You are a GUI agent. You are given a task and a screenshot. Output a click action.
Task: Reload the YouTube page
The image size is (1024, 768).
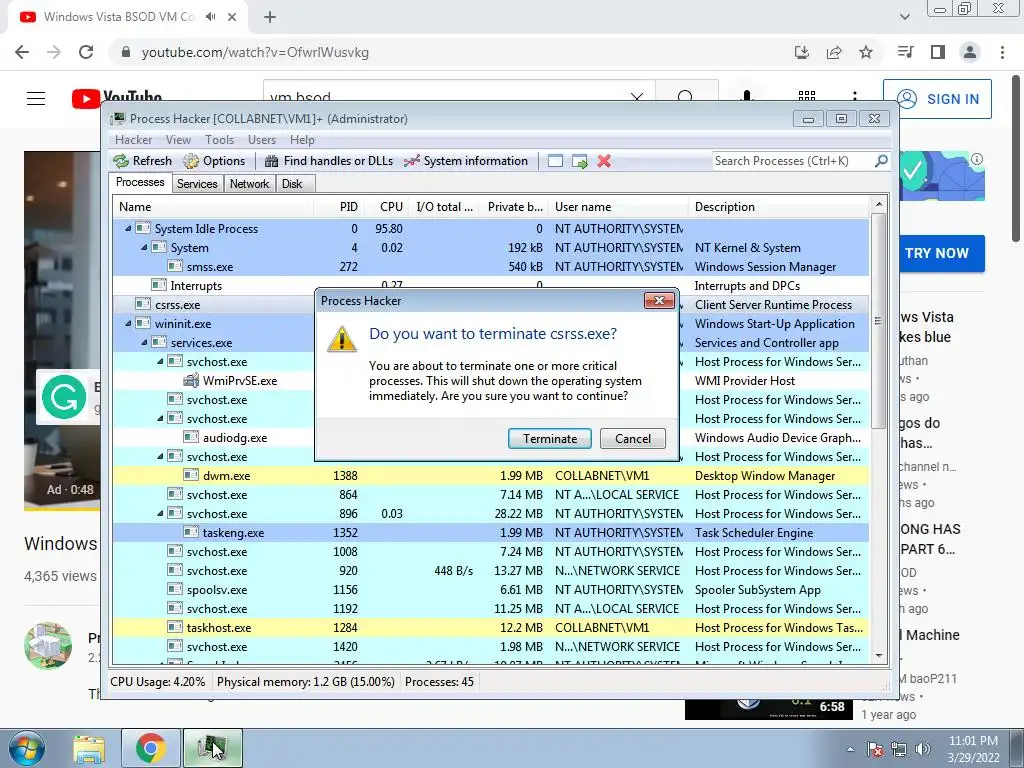[x=86, y=52]
